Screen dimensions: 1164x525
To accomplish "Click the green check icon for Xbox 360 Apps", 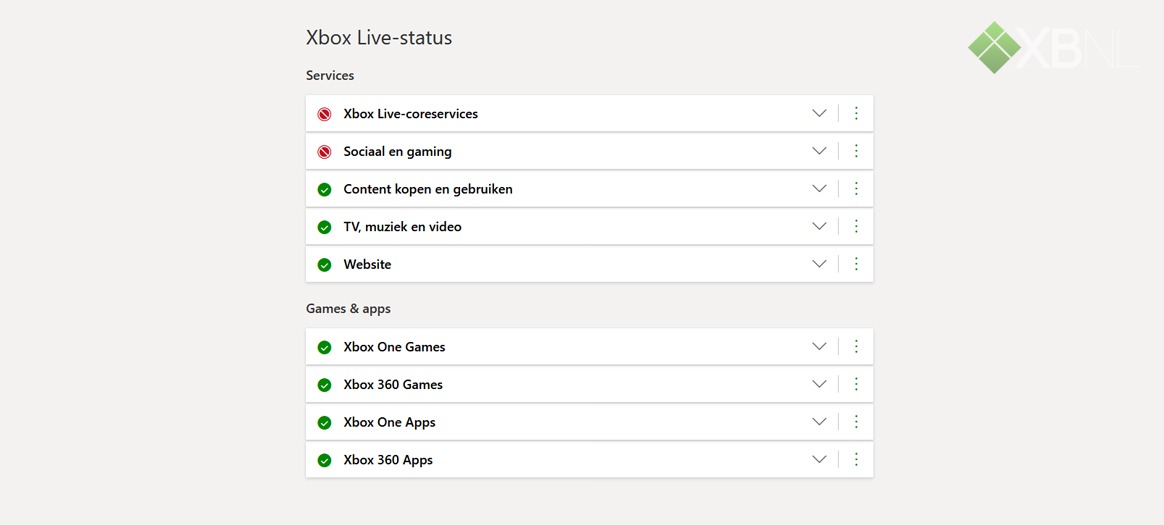I will 324,460.
